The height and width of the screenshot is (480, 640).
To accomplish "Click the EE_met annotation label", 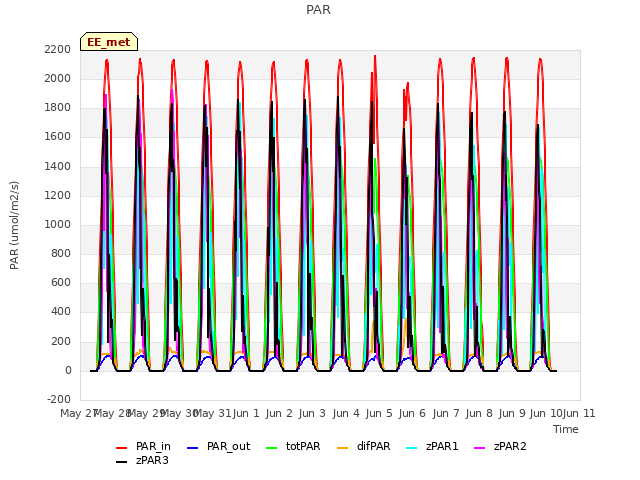I will 109,42.
